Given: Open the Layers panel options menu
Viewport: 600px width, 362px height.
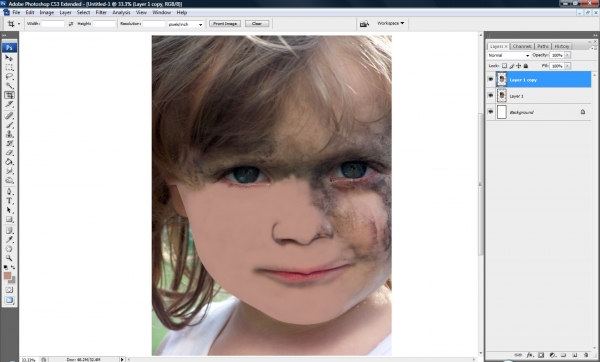Looking at the screenshot, I should (593, 48).
